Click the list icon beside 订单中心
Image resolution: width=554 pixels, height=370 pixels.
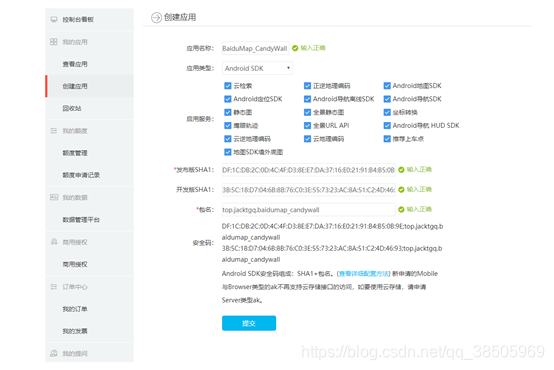click(x=54, y=287)
